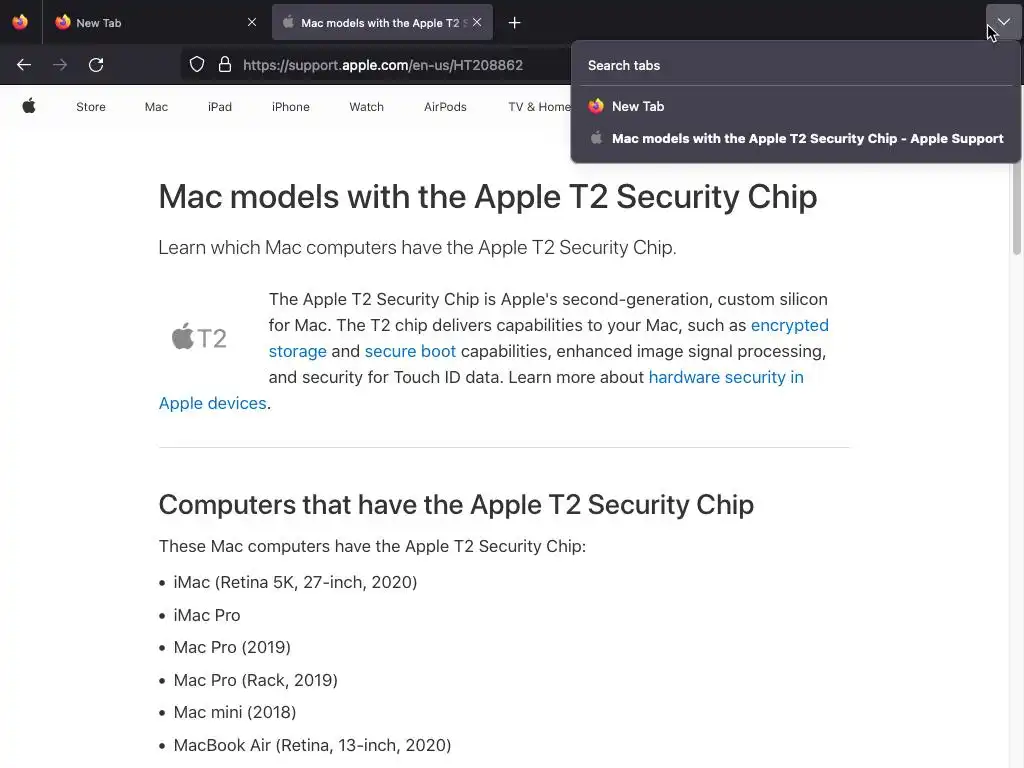This screenshot has height=768, width=1024.
Task: Open the AirPods navigation item
Action: click(x=445, y=107)
